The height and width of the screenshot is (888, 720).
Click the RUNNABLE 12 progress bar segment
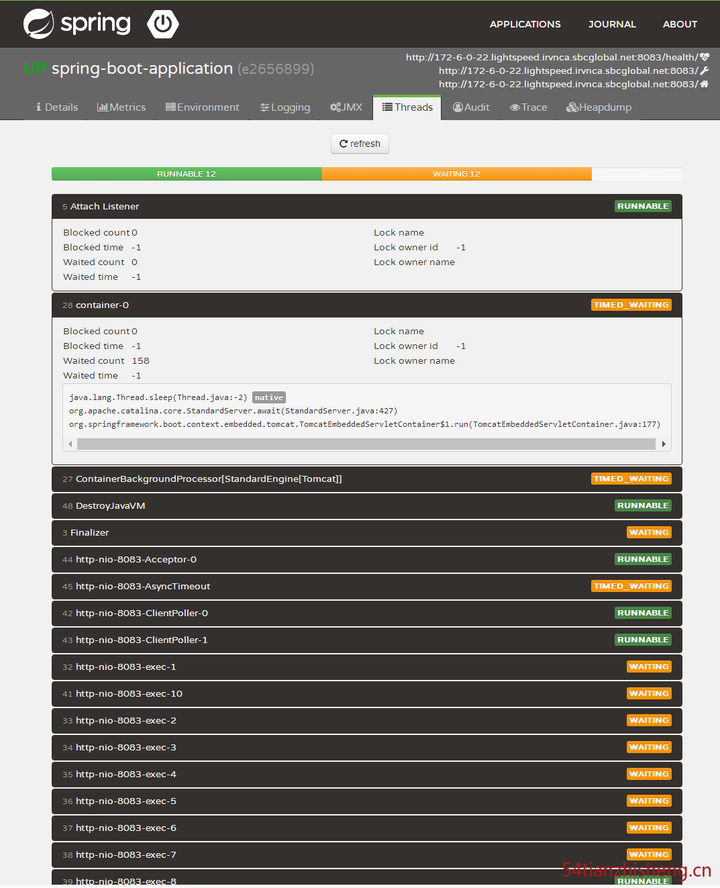(x=186, y=174)
